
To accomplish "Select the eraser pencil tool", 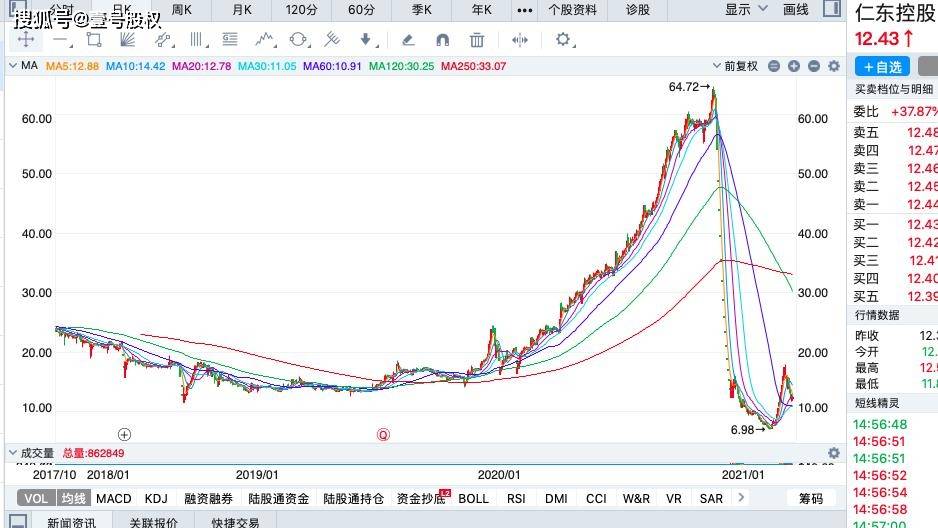I will tap(407, 40).
